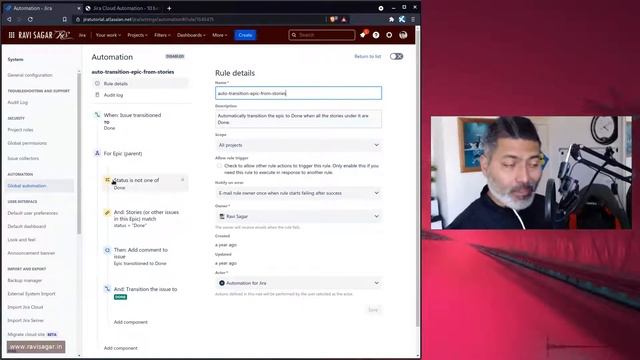The image size is (640, 360).
Task: Expand the Scope All projects dropdown
Action: 298,145
